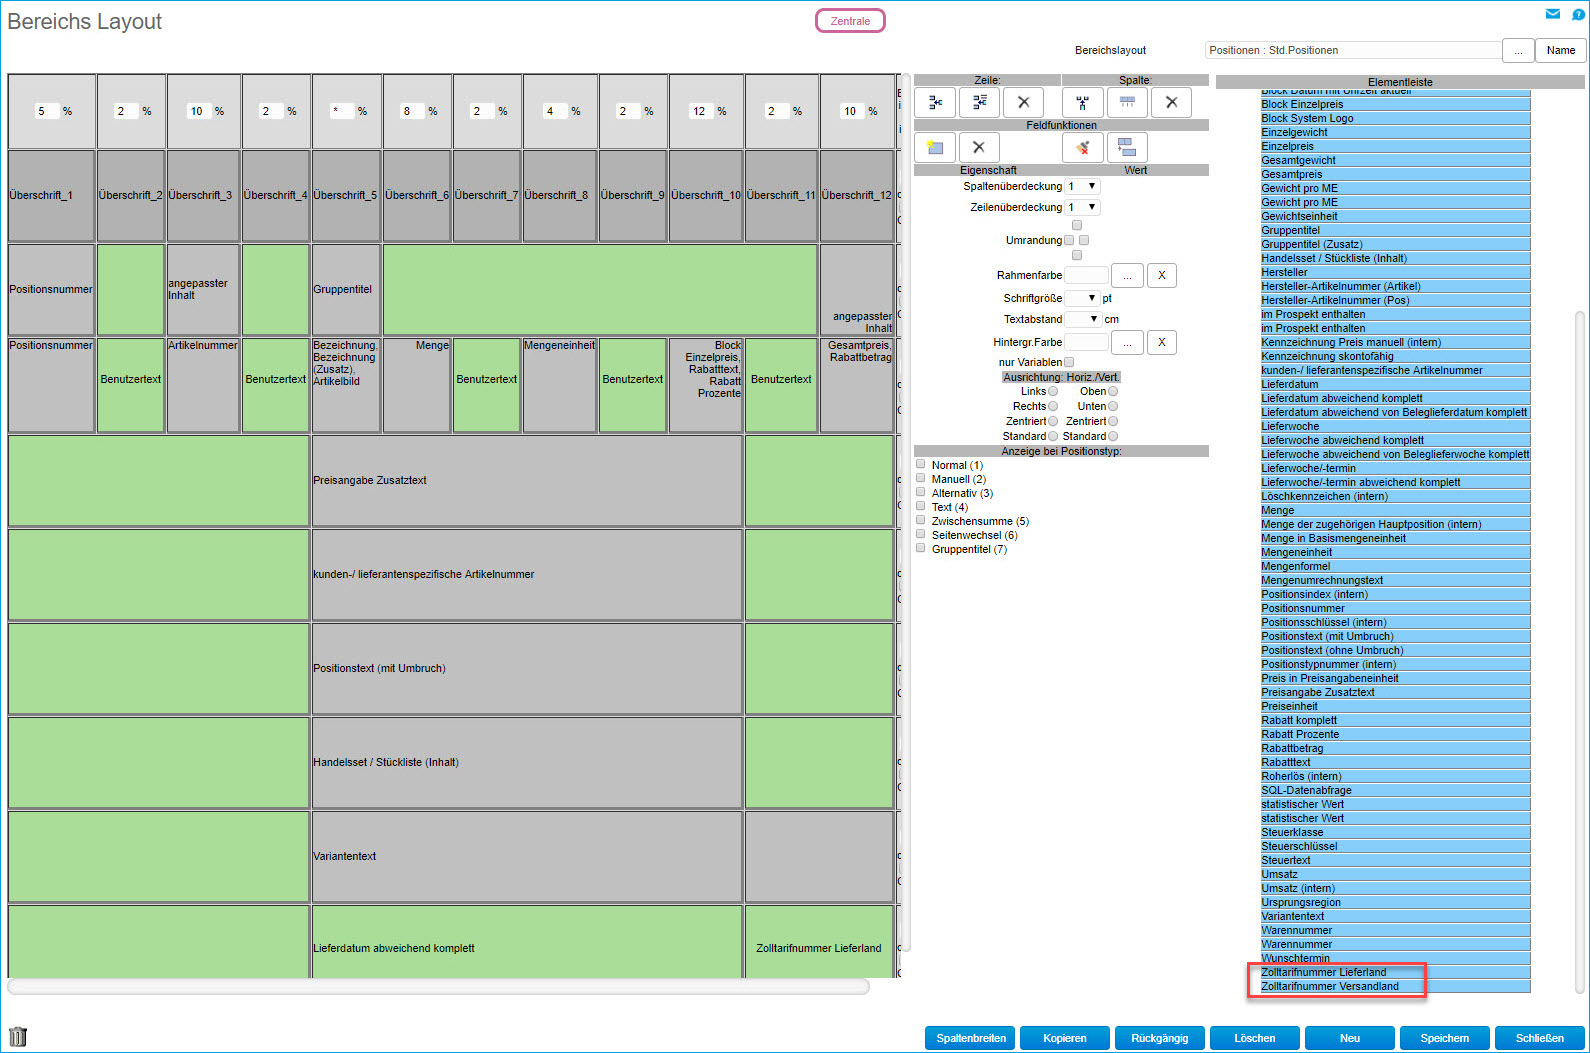
Task: Click the clear formatting brush icon
Action: click(1083, 147)
